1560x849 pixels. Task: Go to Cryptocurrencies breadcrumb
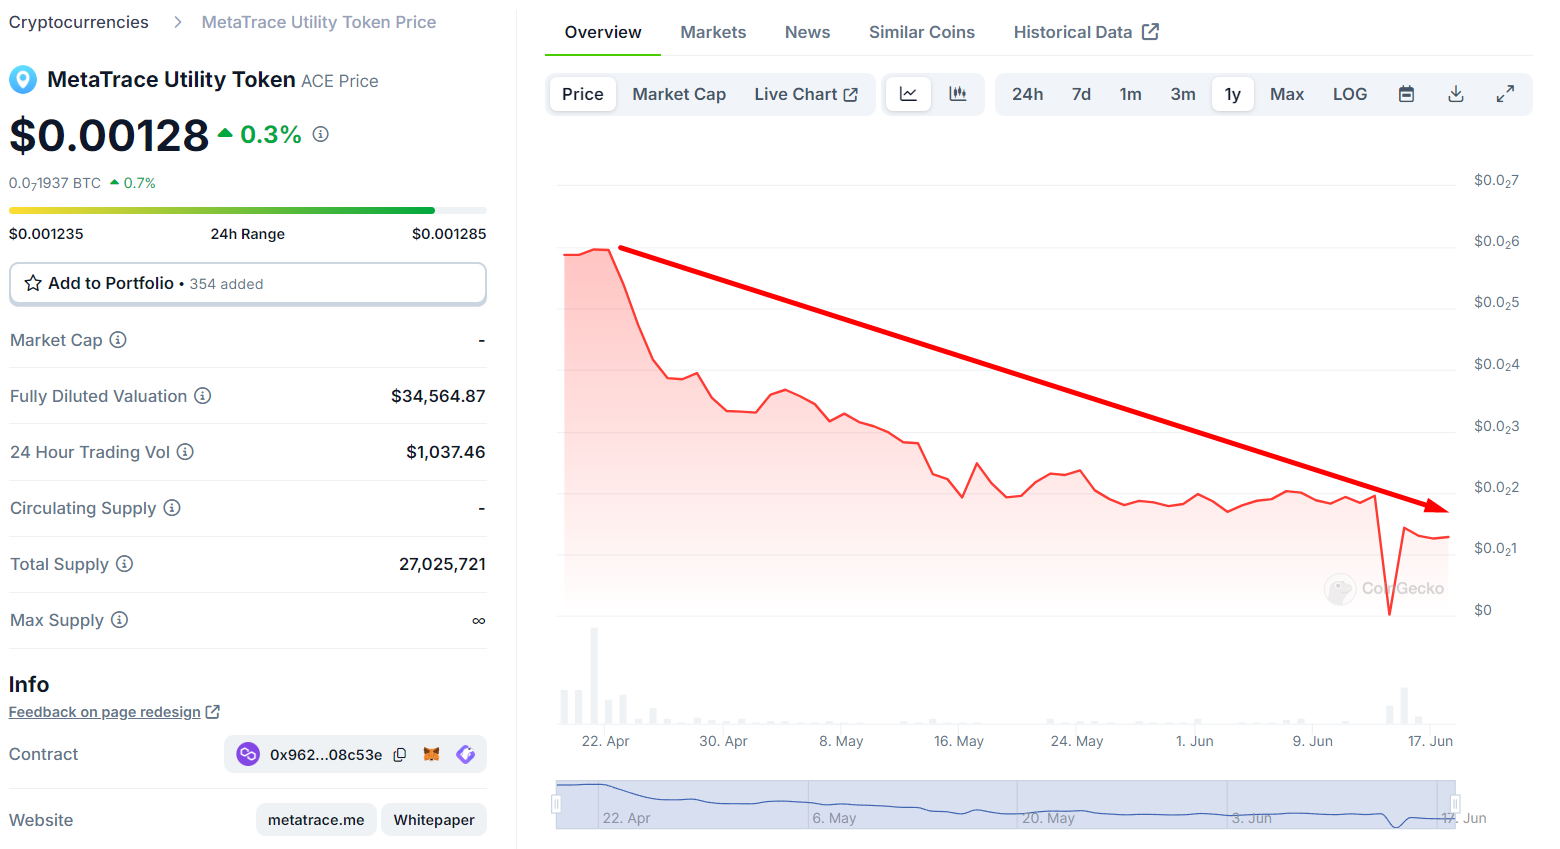(x=79, y=22)
